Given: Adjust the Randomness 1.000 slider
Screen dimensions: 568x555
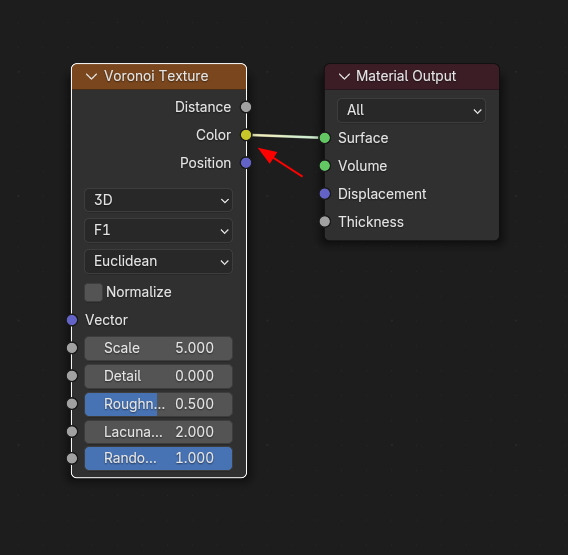Looking at the screenshot, I should pyautogui.click(x=158, y=458).
